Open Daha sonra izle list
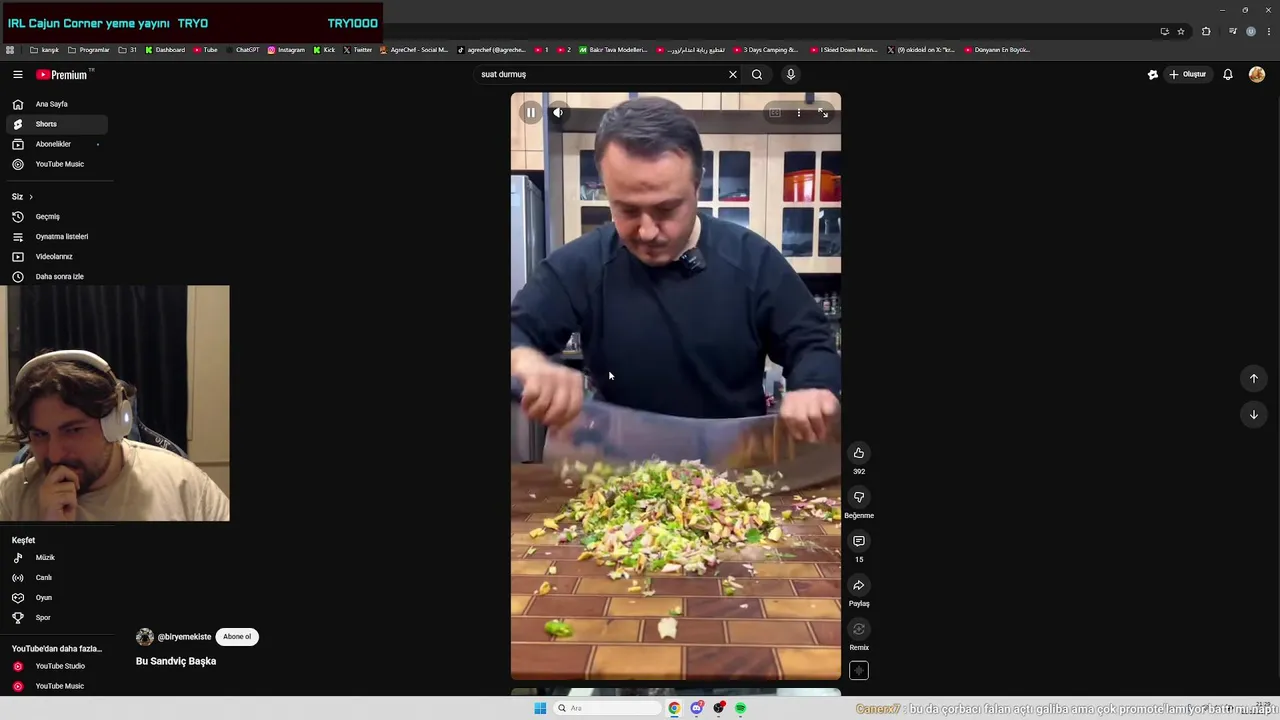This screenshot has width=1280, height=720. pyautogui.click(x=59, y=277)
